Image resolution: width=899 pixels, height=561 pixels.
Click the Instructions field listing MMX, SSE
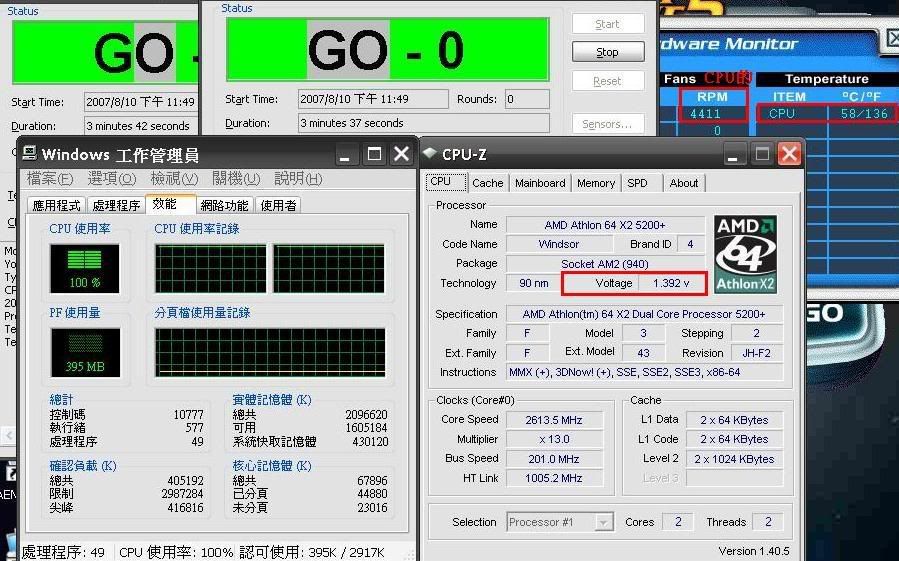[x=644, y=373]
